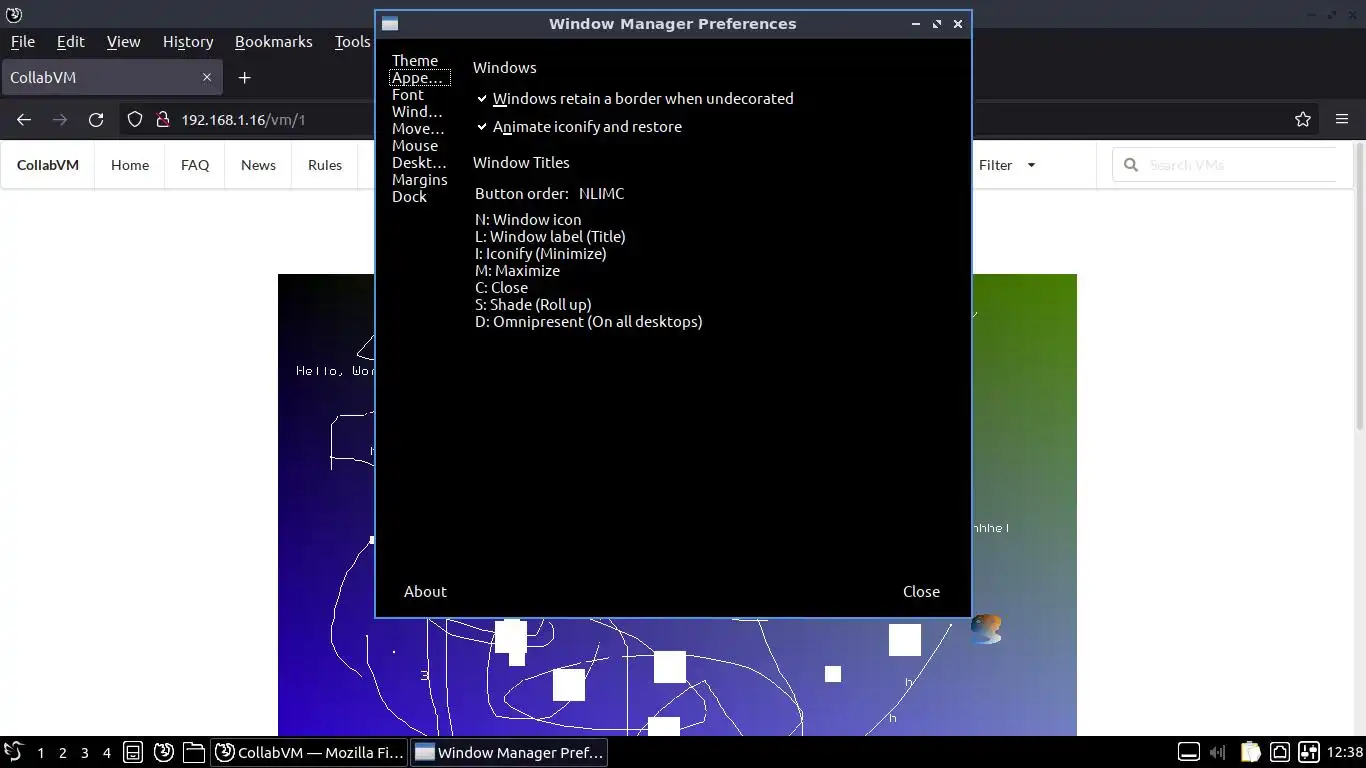Activate the CollabVM Mozilla Firefox taskbar entry
The image size is (1366, 768).
[x=309, y=752]
